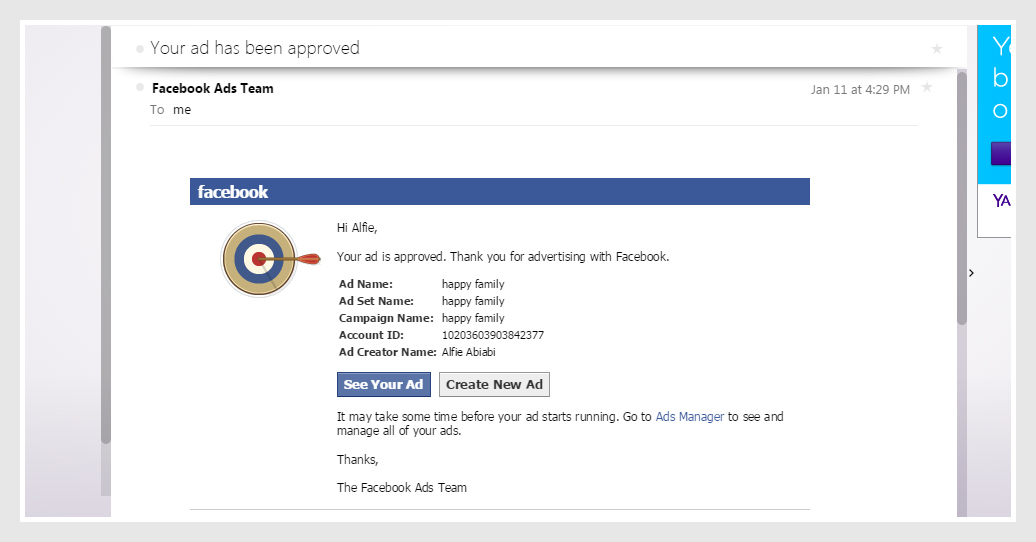Click the 'See Your Ad' button
Screen dimensions: 1036x542
click(x=383, y=385)
